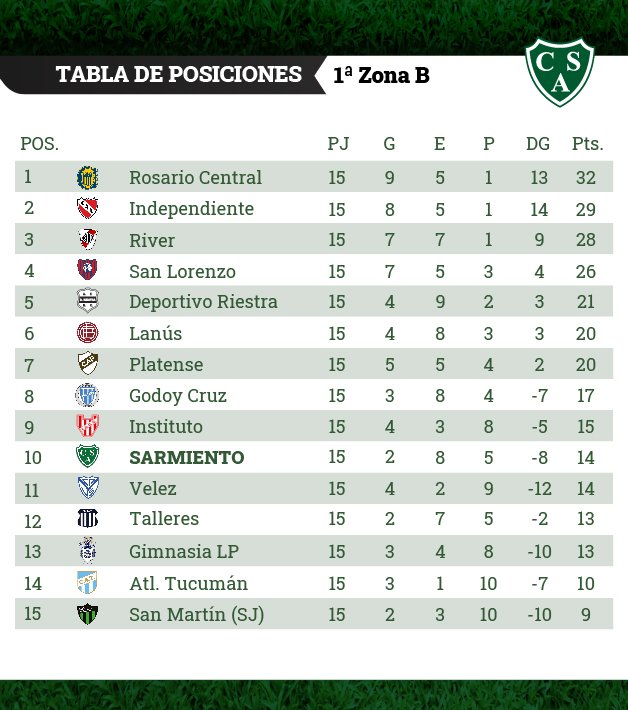Screen dimensions: 628x710
Task: Click the Platense club crest
Action: pyautogui.click(x=88, y=364)
